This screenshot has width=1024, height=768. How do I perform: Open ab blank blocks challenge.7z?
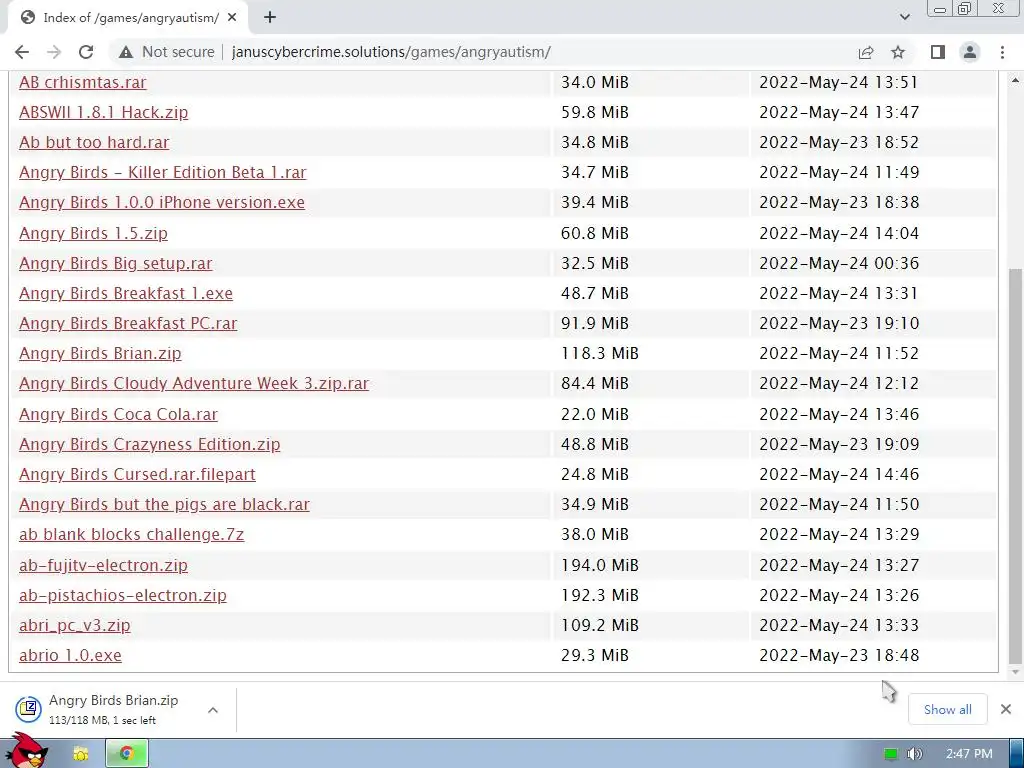131,534
